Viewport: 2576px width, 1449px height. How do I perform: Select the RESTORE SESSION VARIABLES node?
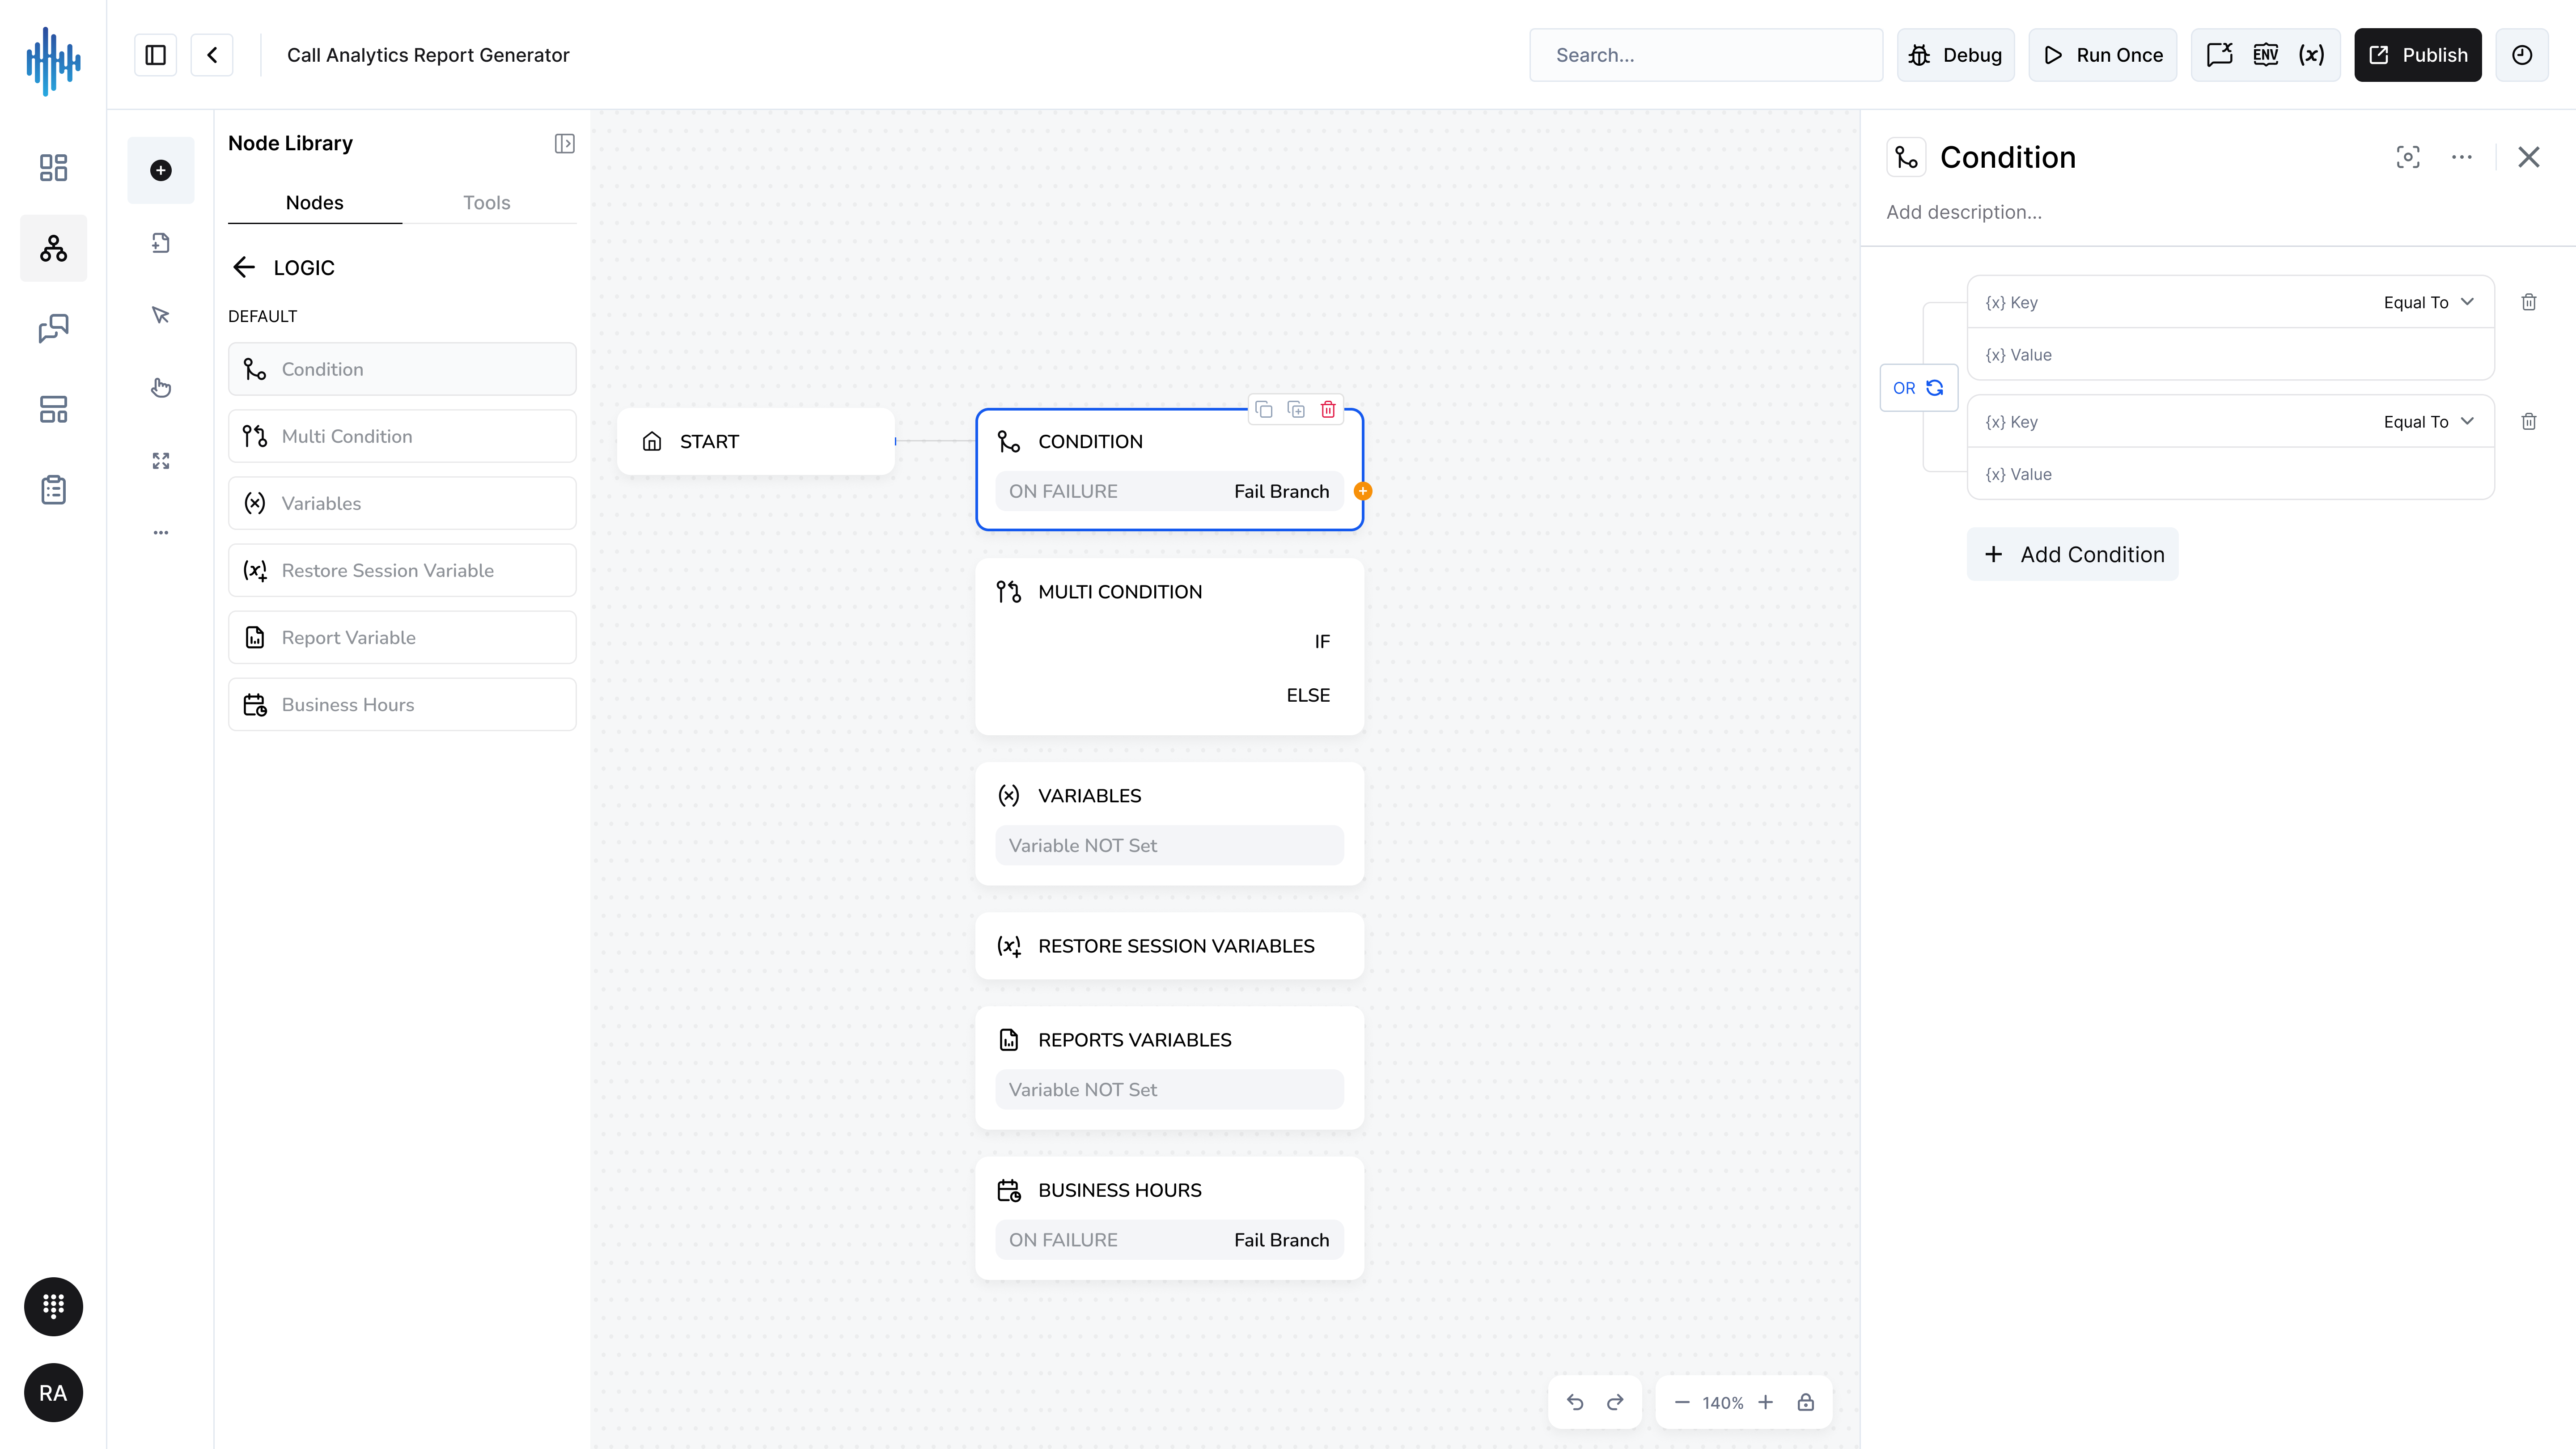coord(1170,946)
